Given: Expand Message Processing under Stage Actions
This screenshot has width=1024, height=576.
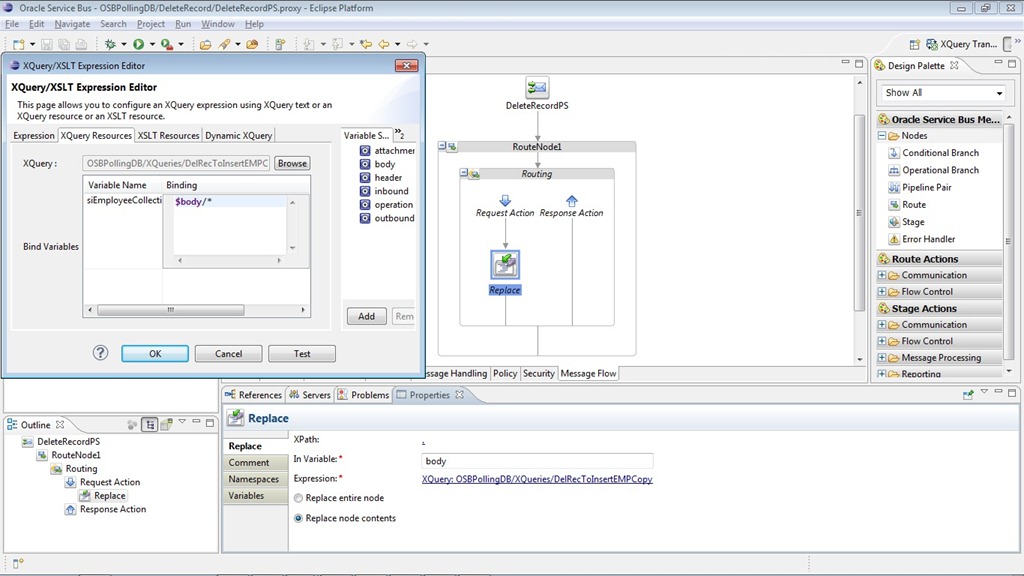Looking at the screenshot, I should coord(882,358).
